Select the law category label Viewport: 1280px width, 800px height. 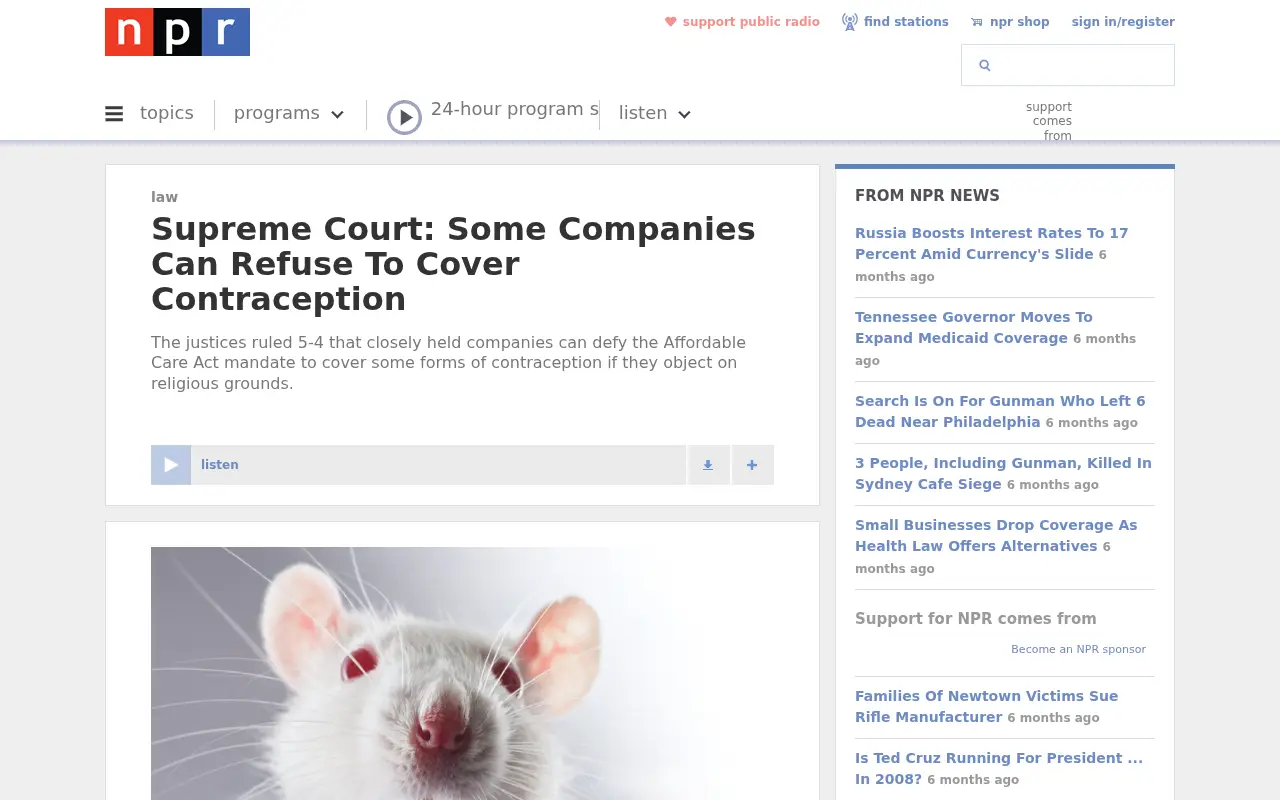click(165, 197)
